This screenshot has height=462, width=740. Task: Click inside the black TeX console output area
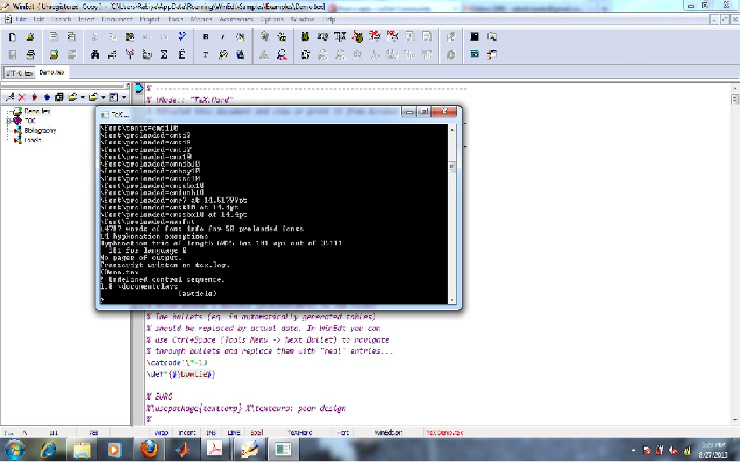coord(274,214)
